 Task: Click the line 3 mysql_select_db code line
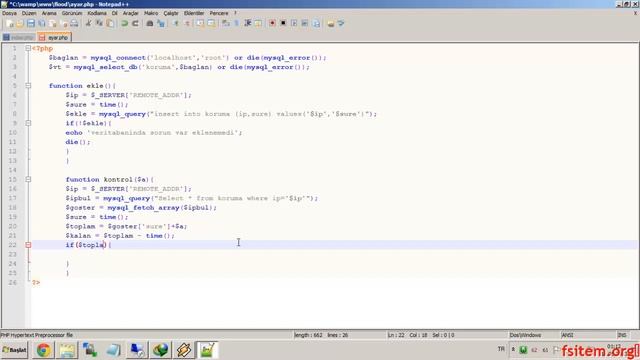(x=179, y=67)
